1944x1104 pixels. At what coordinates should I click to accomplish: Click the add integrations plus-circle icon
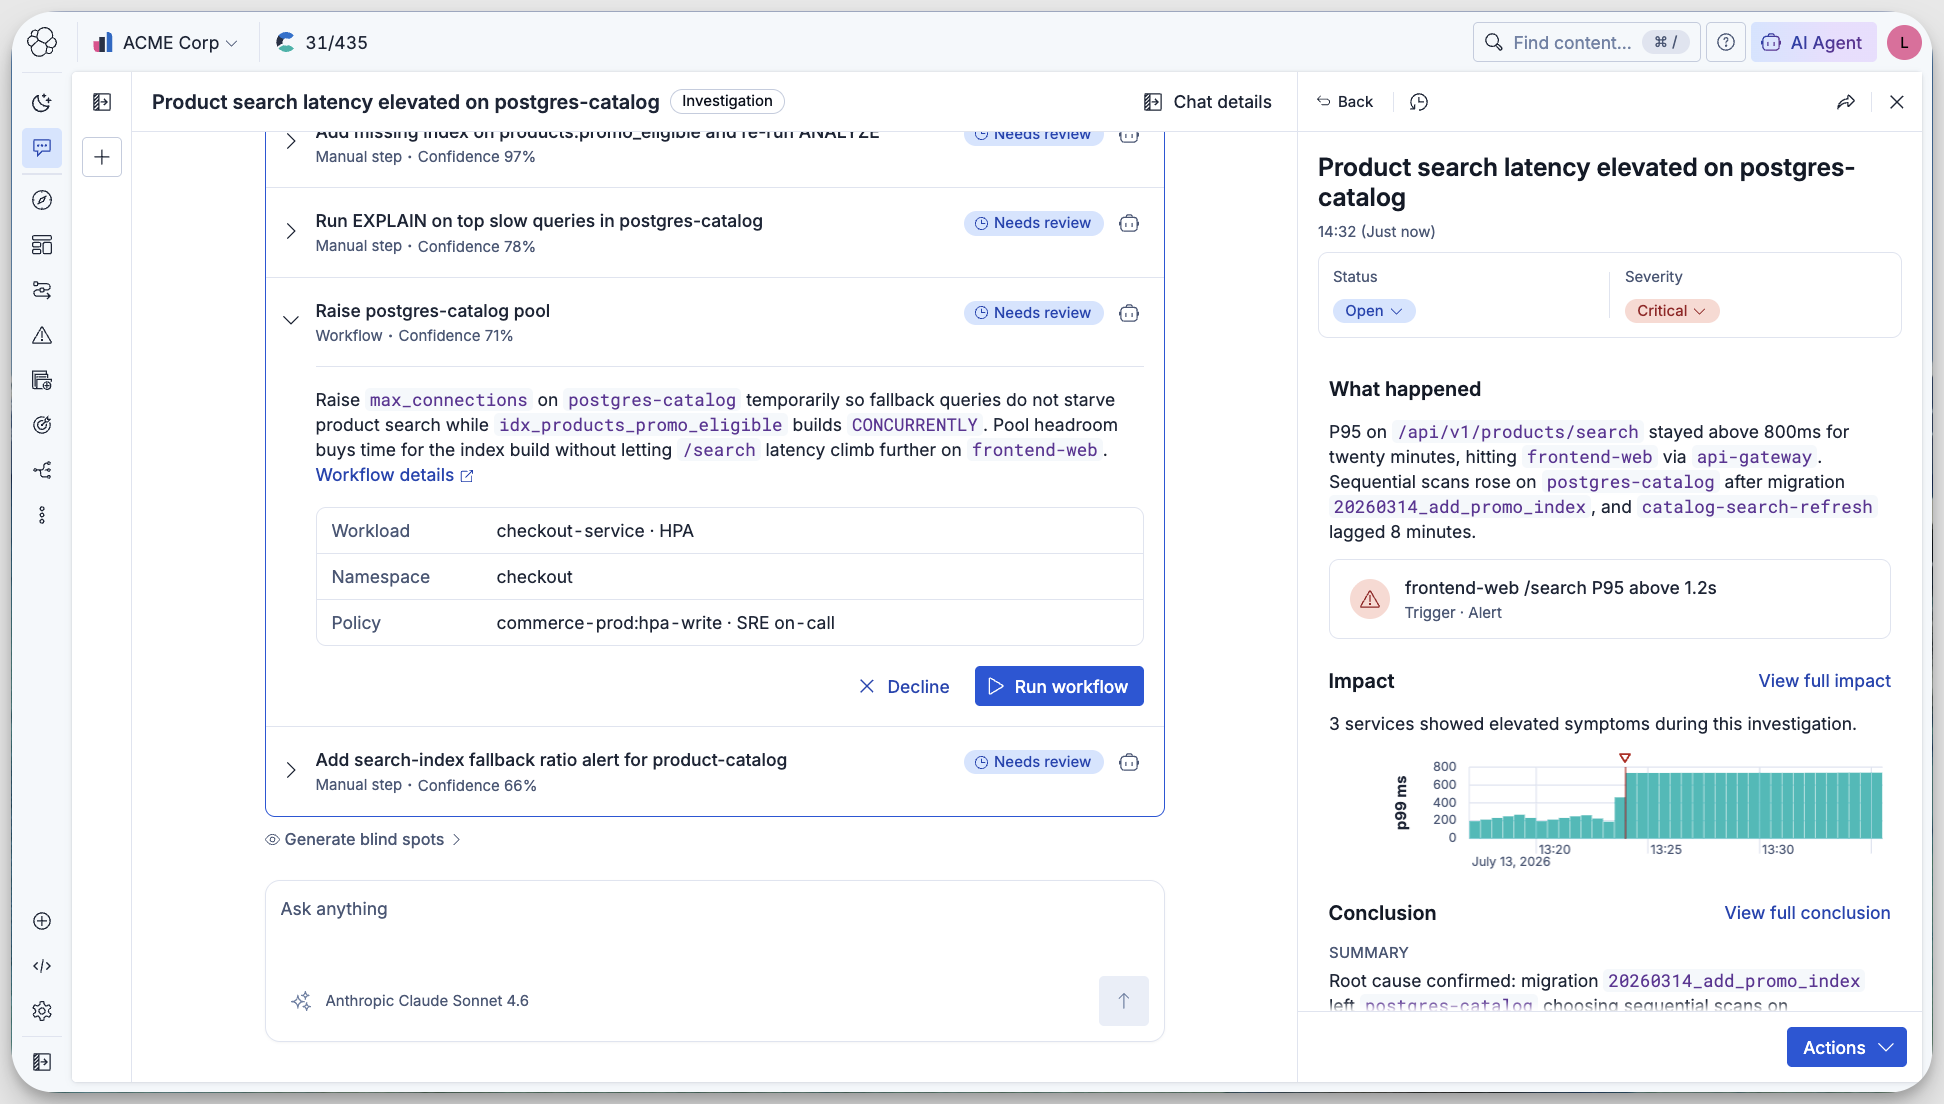pyautogui.click(x=42, y=921)
